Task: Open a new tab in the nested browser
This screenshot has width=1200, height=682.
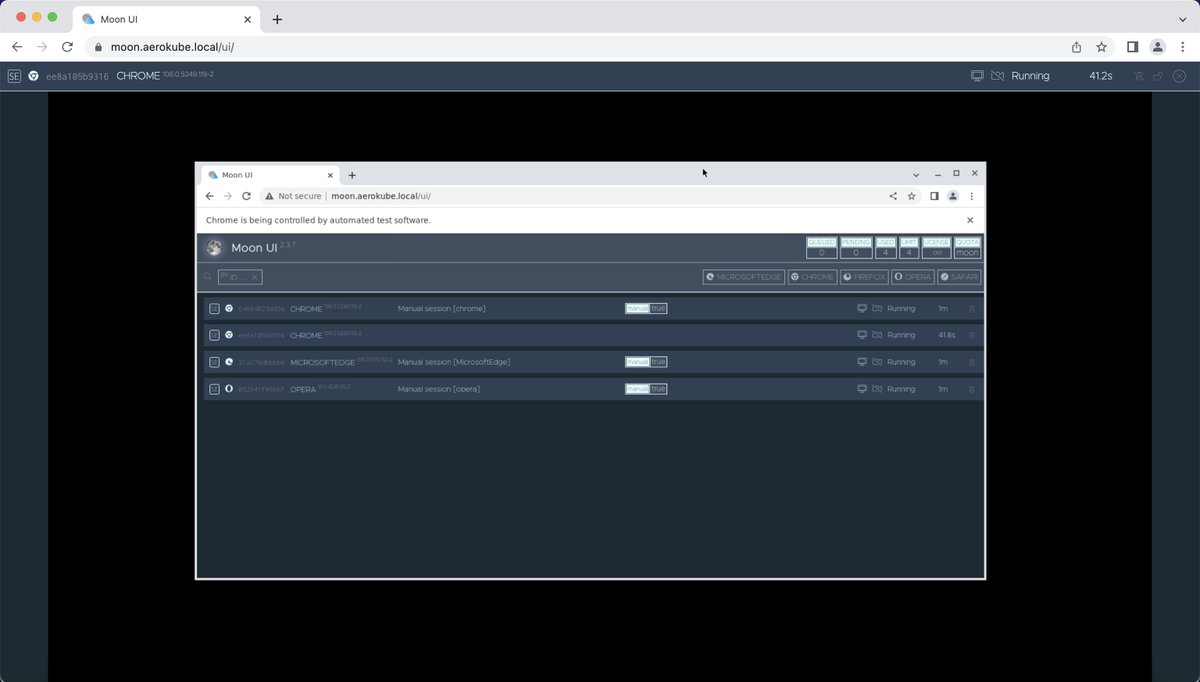Action: point(352,175)
